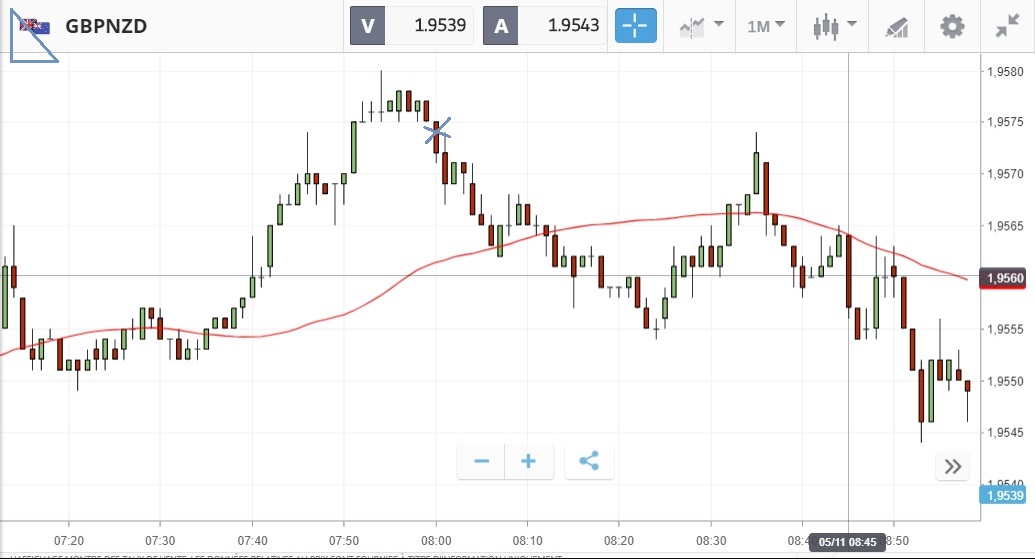Open the candlestick chart type dropdown
The height and width of the screenshot is (559, 1035).
835,26
